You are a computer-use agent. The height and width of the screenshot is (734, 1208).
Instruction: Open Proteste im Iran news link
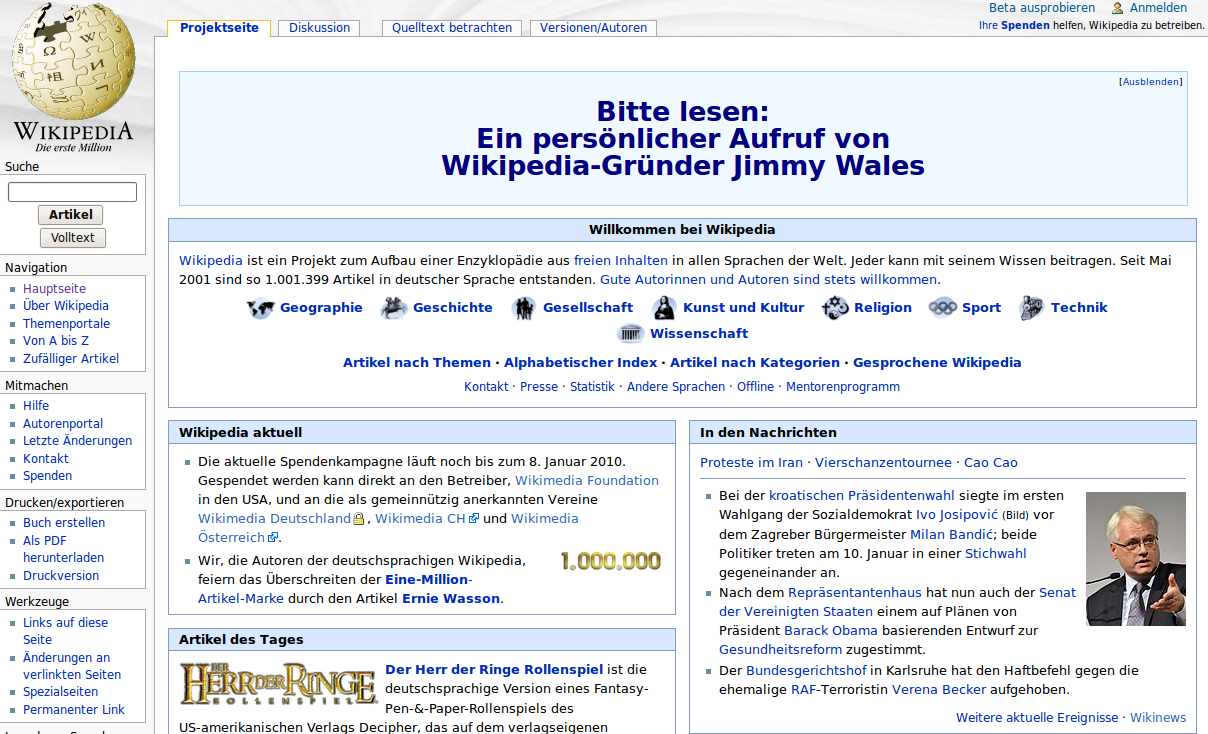(x=751, y=463)
